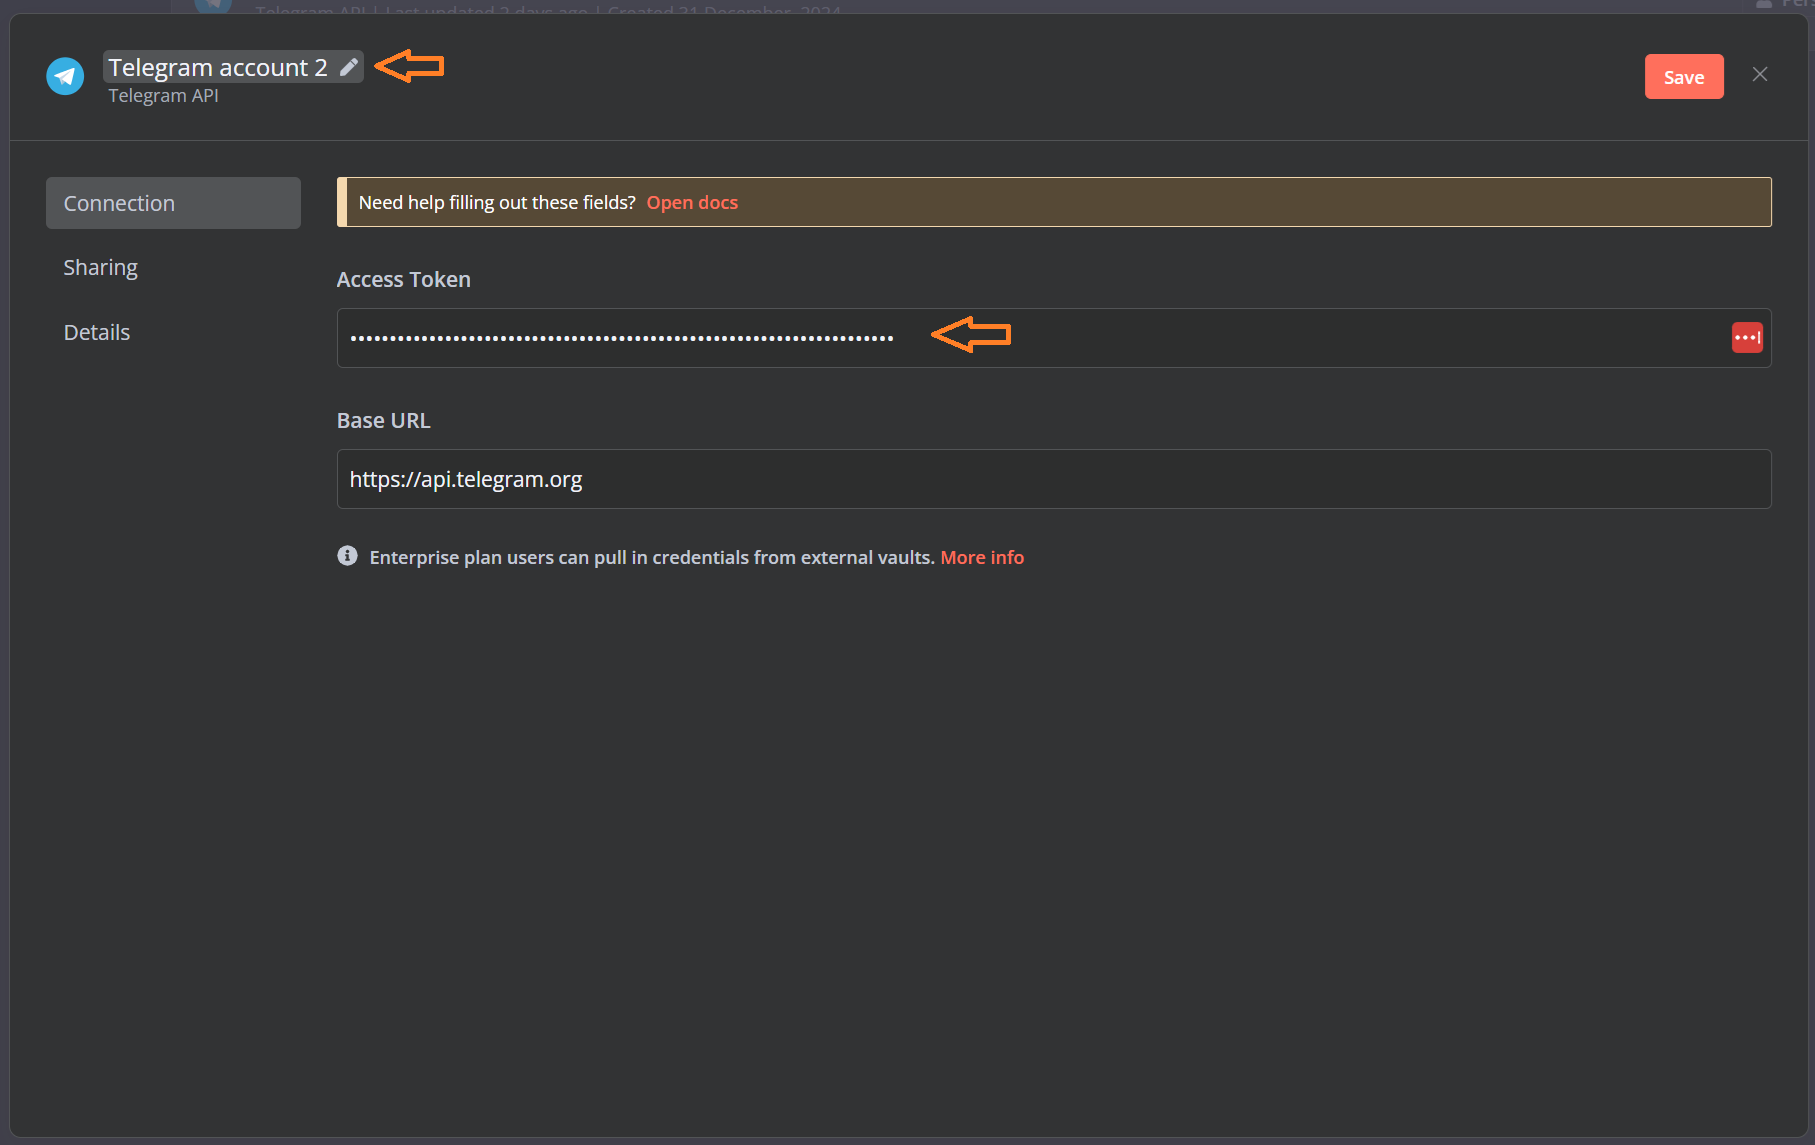Click into the Base URL field
Image resolution: width=1815 pixels, height=1145 pixels.
(1054, 479)
